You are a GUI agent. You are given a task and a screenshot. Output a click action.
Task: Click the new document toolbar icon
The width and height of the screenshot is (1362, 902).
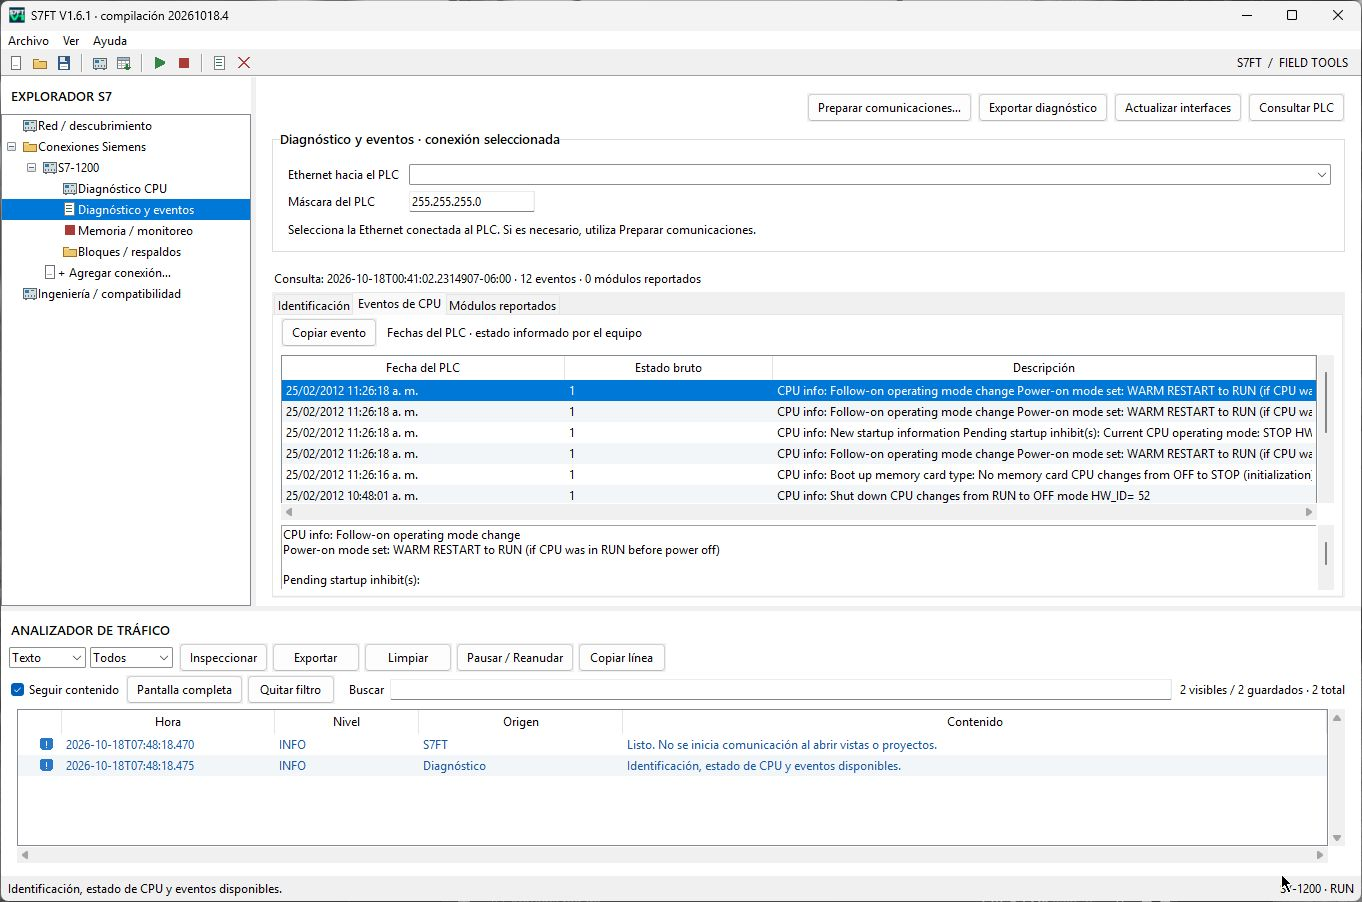16,63
